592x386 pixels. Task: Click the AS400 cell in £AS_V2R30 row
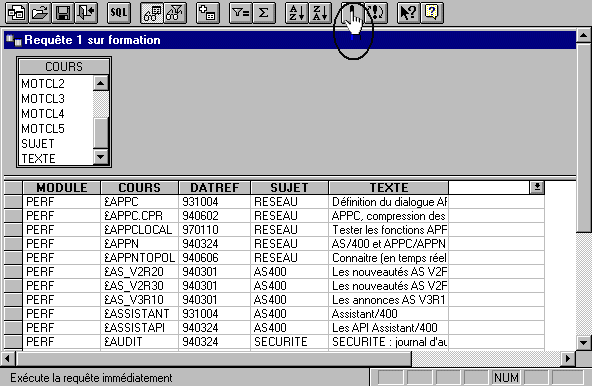coord(289,286)
